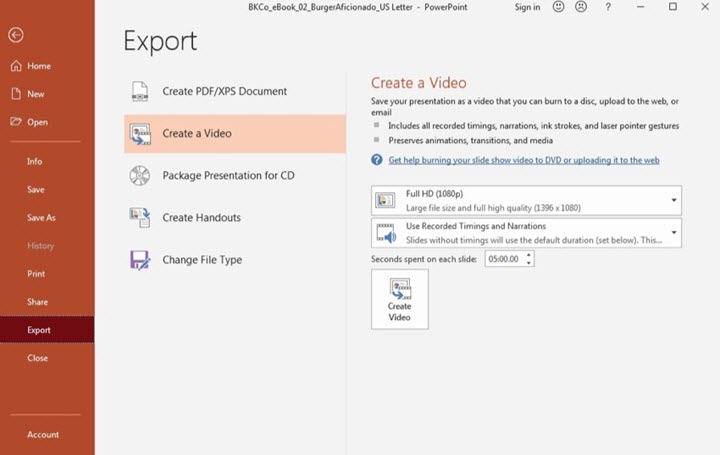Click the Open folder icon
Screen dimensions: 720x455
tap(16, 122)
